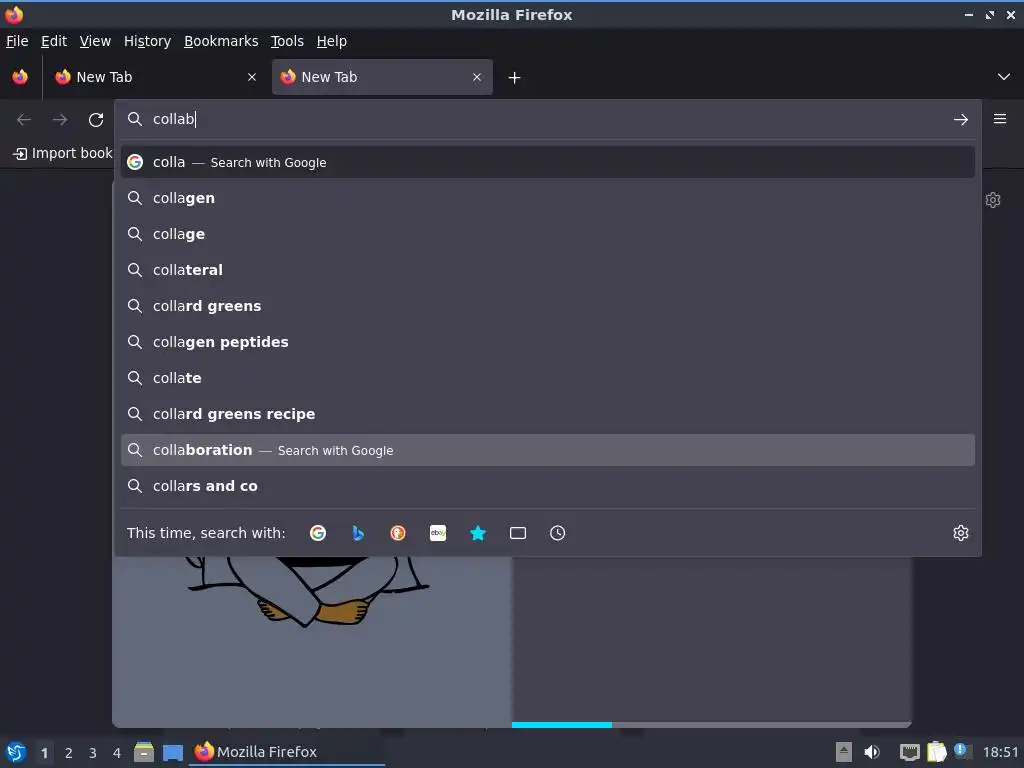Image resolution: width=1024 pixels, height=768 pixels.
Task: Open the taskbar start menu icon
Action: [16, 752]
